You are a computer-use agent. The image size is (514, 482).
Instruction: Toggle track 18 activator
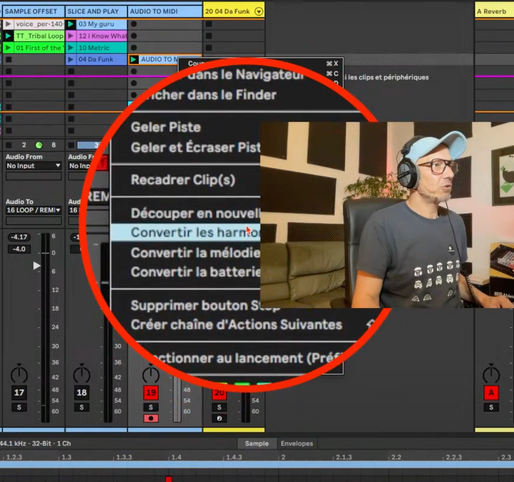tap(82, 393)
